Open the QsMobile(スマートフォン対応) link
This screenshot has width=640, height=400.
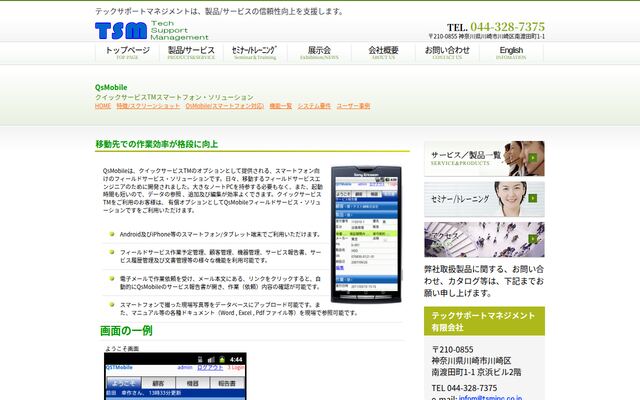coord(224,106)
